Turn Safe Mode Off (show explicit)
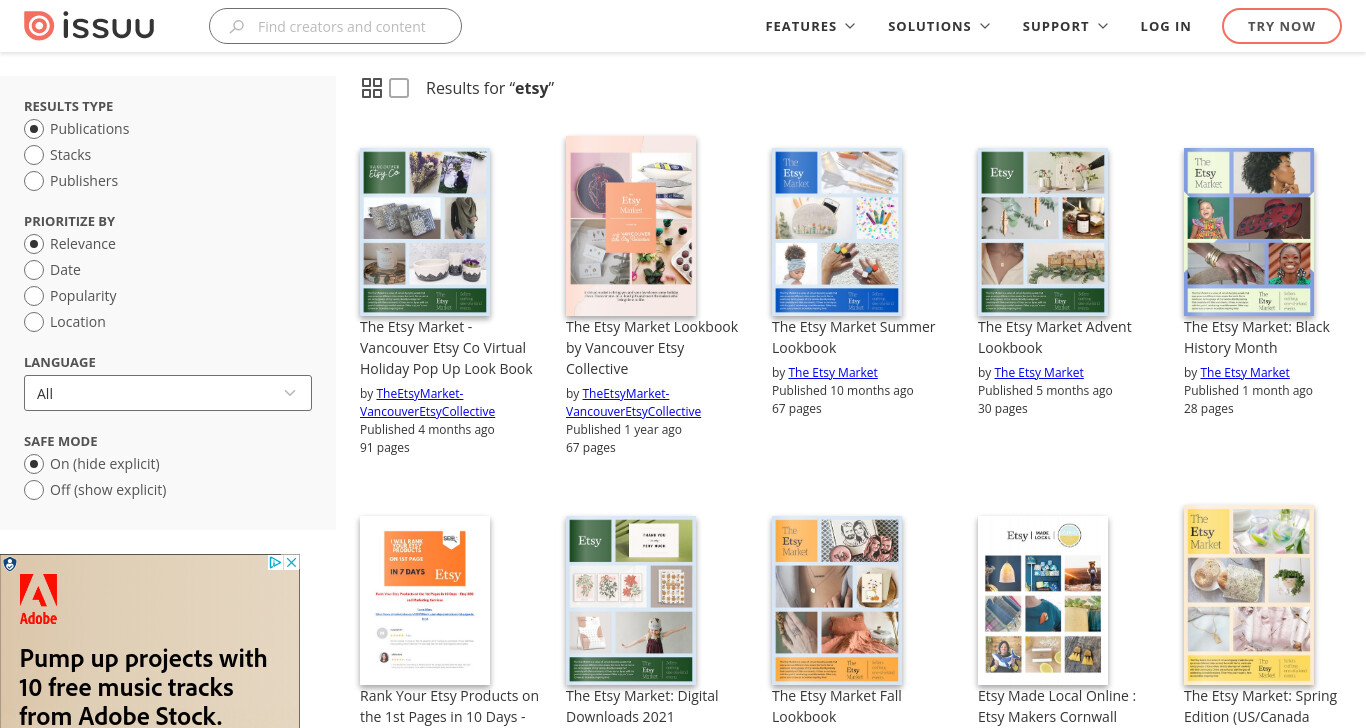 click(x=34, y=490)
